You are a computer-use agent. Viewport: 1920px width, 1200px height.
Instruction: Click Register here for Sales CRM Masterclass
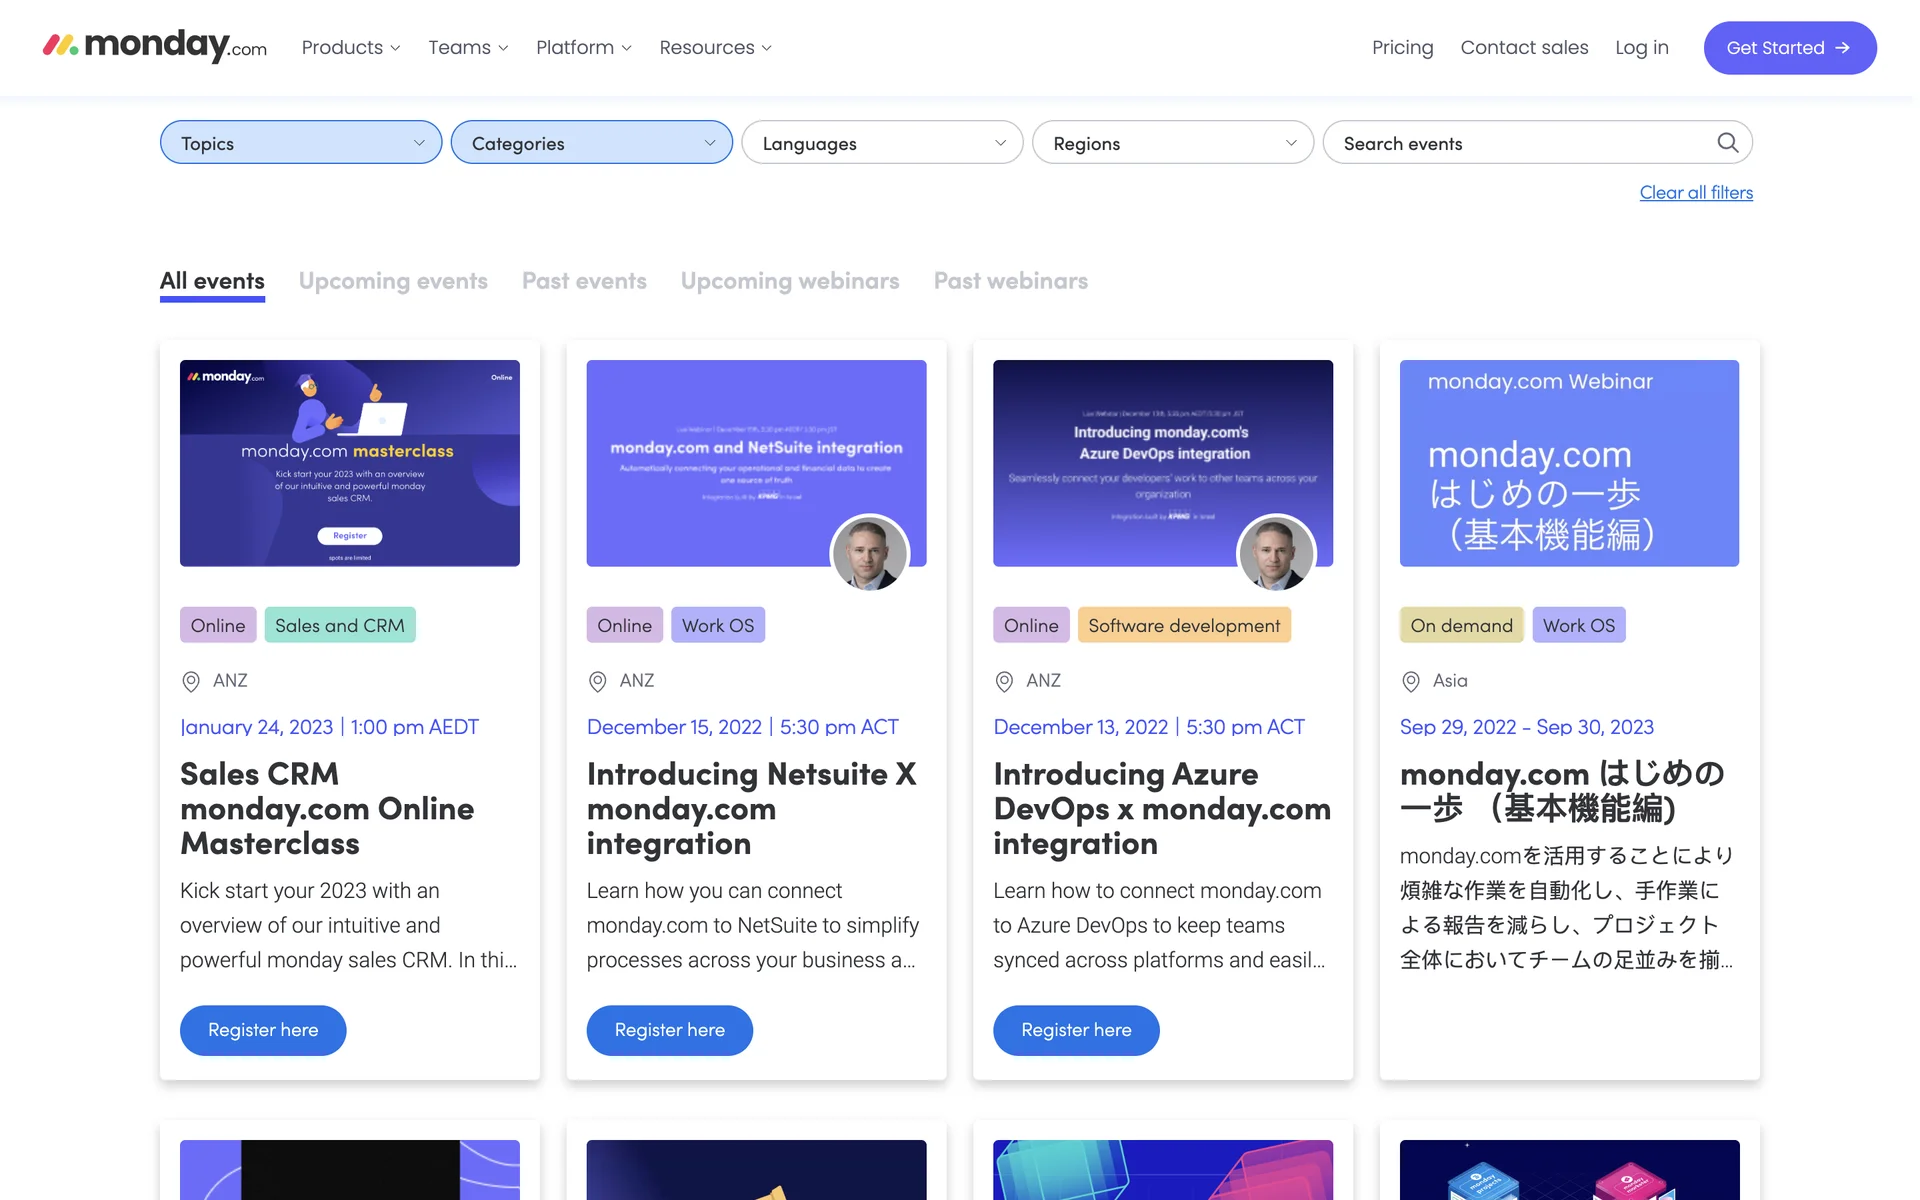point(263,1030)
